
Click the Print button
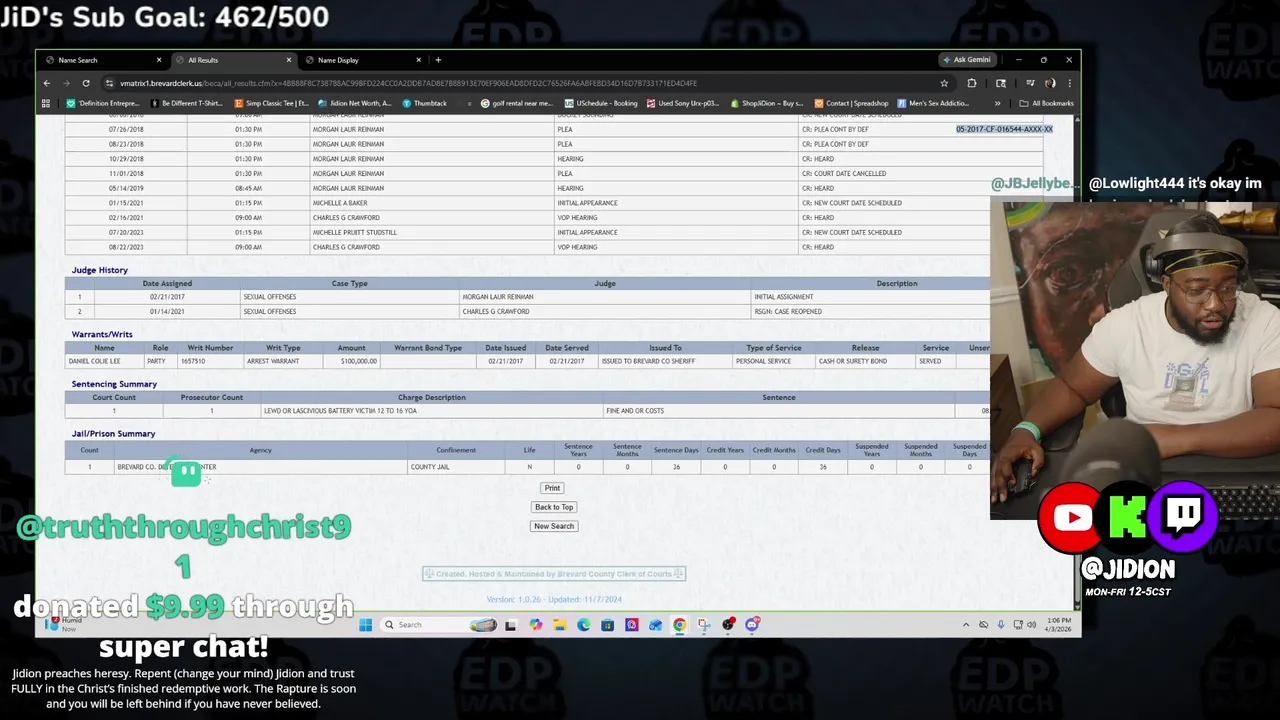(x=552, y=488)
